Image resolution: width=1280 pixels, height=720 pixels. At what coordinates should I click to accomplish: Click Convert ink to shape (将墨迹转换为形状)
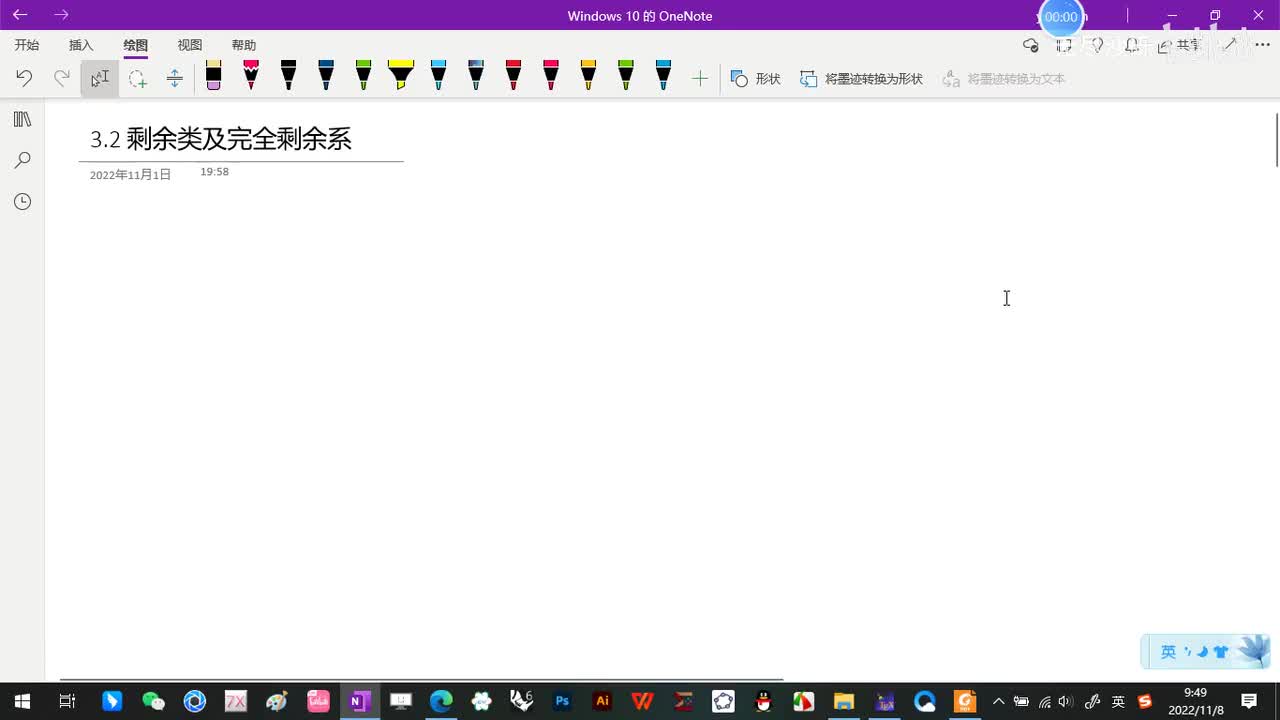pyautogui.click(x=861, y=78)
